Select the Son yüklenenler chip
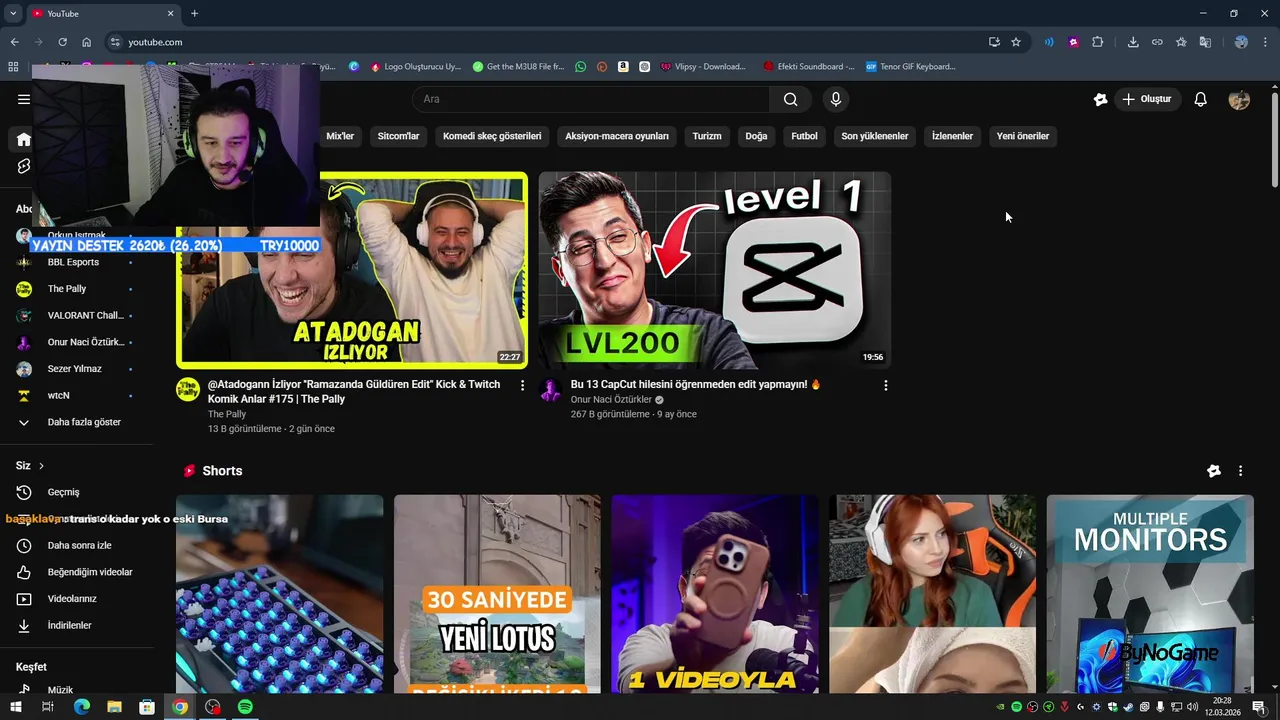The width and height of the screenshot is (1280, 720). 875,136
